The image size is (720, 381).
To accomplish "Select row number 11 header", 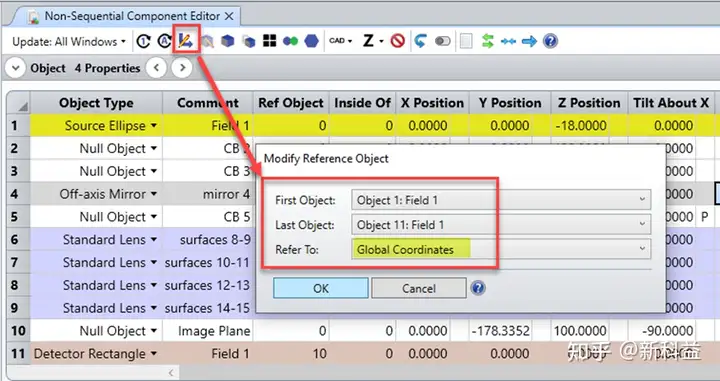I will pos(18,354).
